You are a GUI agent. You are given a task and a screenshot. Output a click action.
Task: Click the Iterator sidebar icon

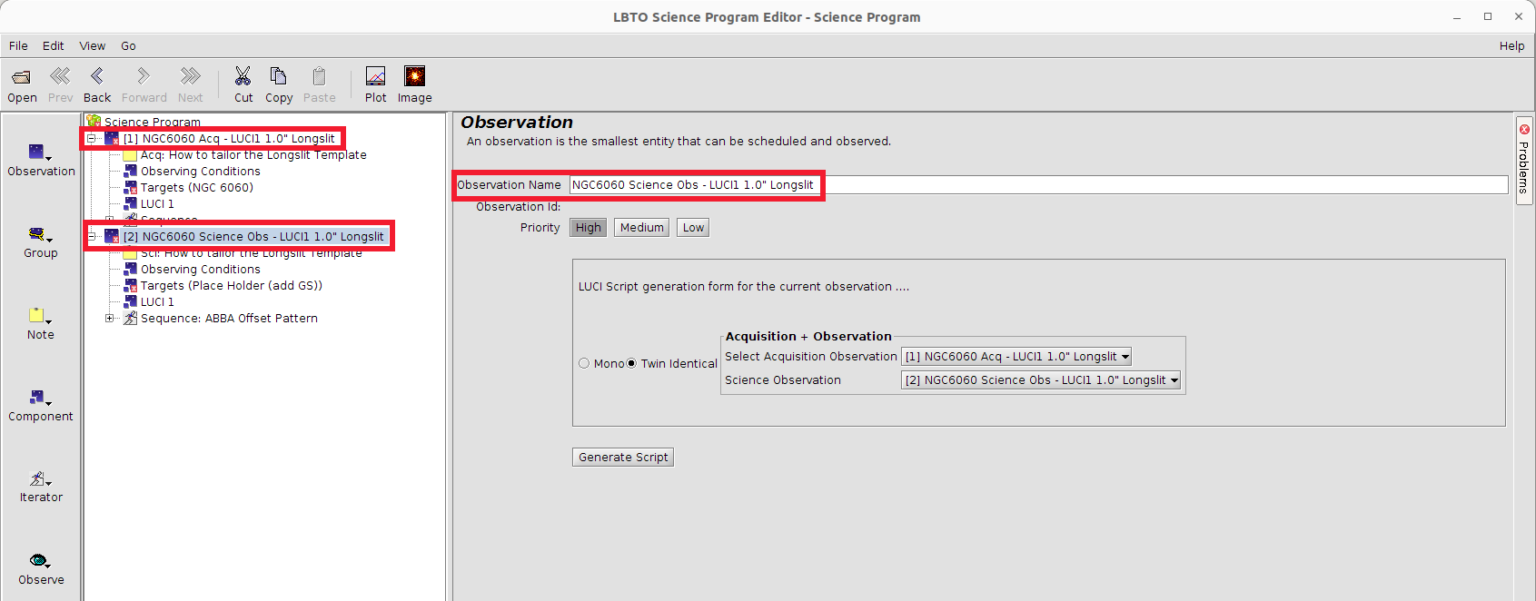(40, 480)
